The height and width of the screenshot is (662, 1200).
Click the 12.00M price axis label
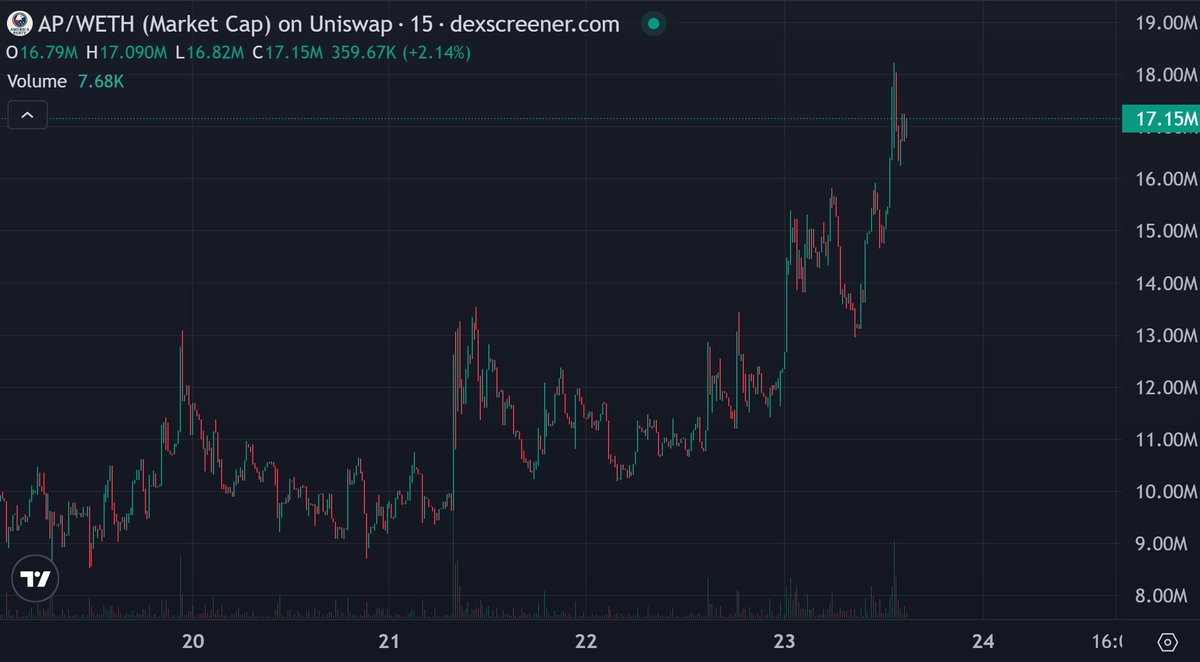(1166, 387)
